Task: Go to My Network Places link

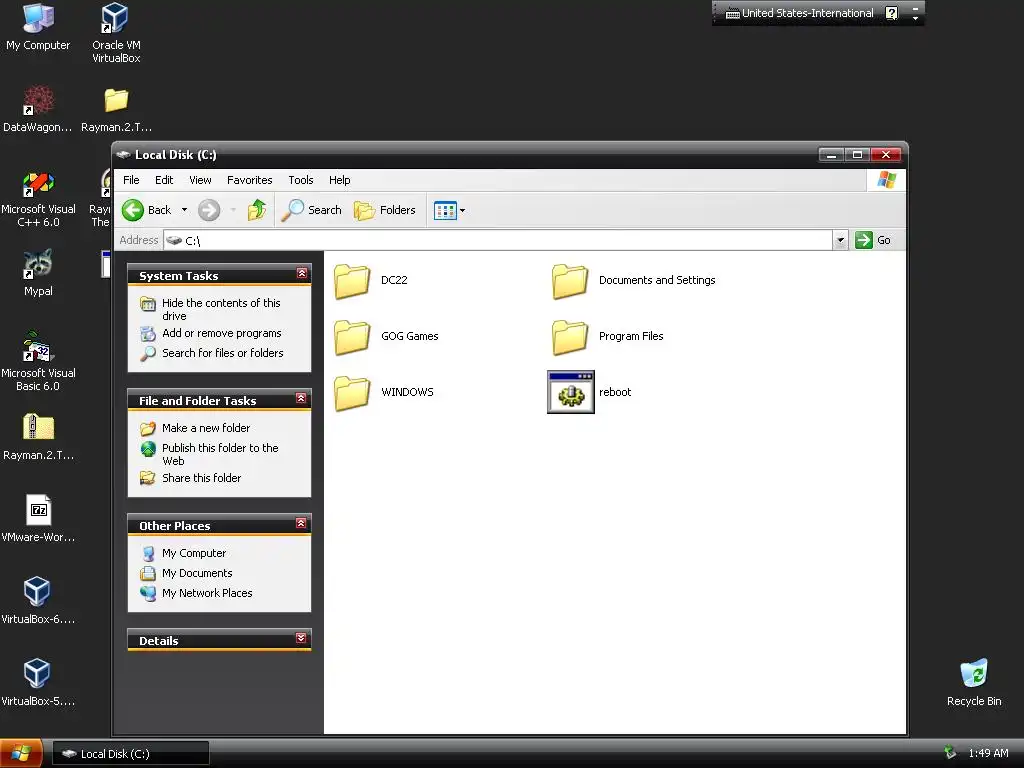Action: (206, 593)
